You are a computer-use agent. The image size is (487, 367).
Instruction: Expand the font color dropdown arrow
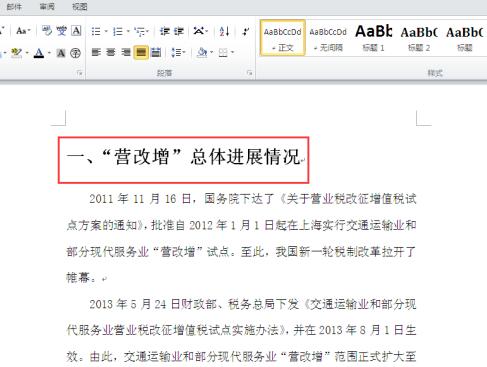tap(49, 53)
